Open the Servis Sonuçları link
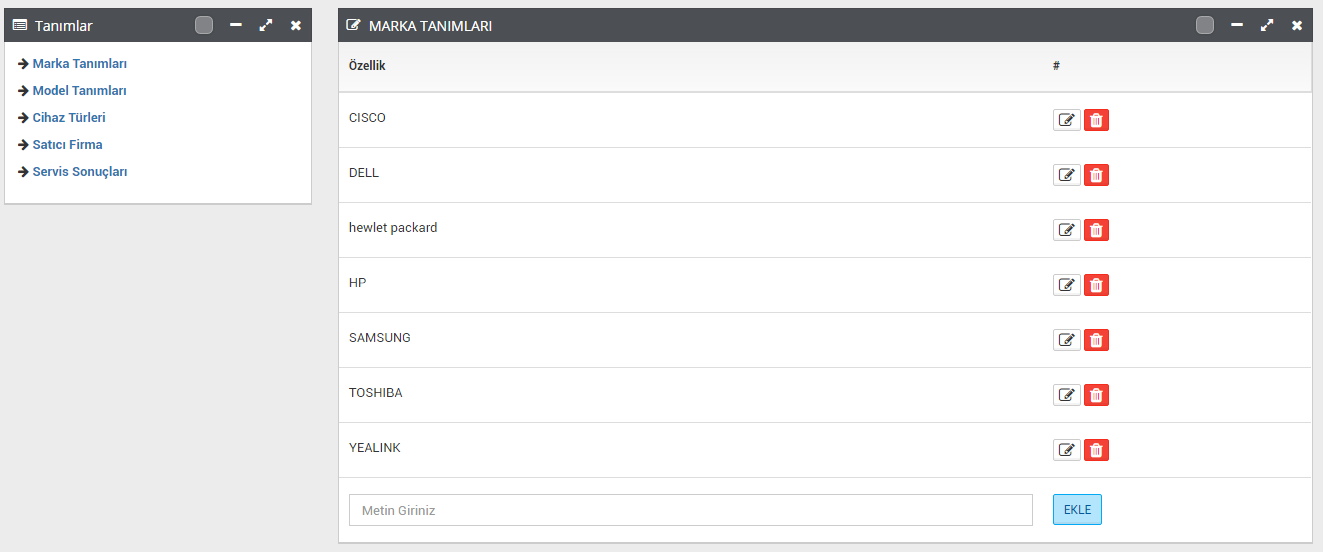 79,172
